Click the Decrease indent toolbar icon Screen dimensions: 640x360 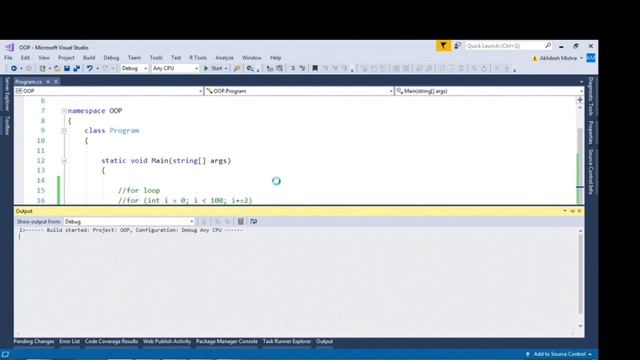(x=293, y=69)
